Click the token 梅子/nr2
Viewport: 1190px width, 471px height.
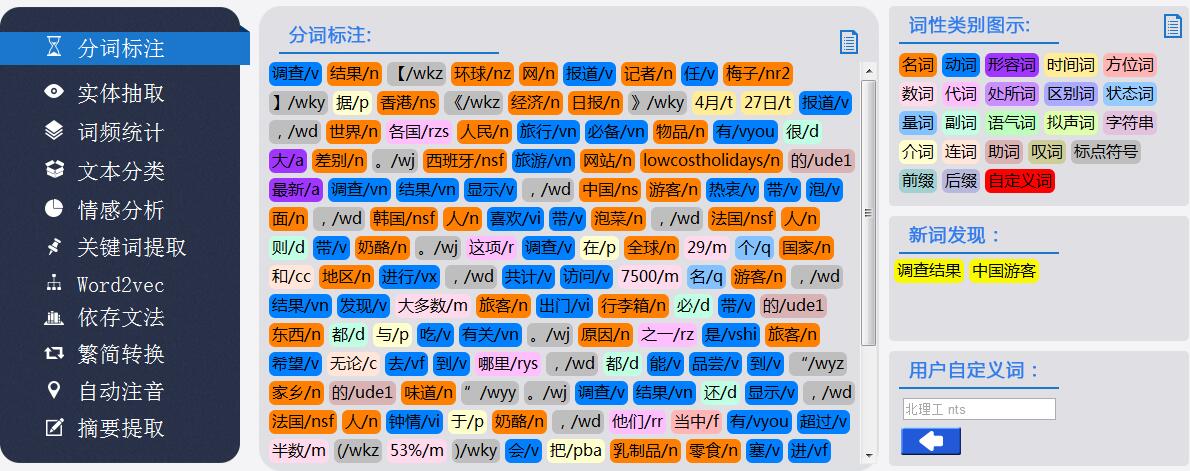[758, 74]
